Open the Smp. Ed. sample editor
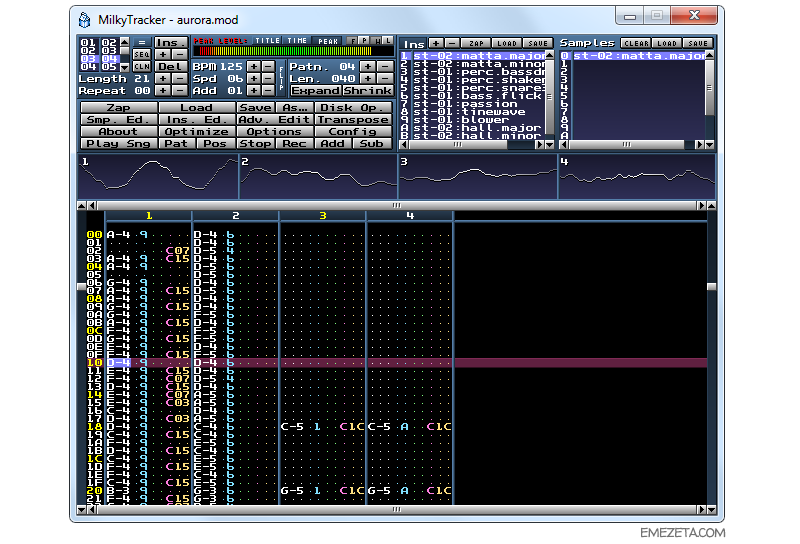Image resolution: width=800 pixels, height=544 pixels. (x=118, y=119)
